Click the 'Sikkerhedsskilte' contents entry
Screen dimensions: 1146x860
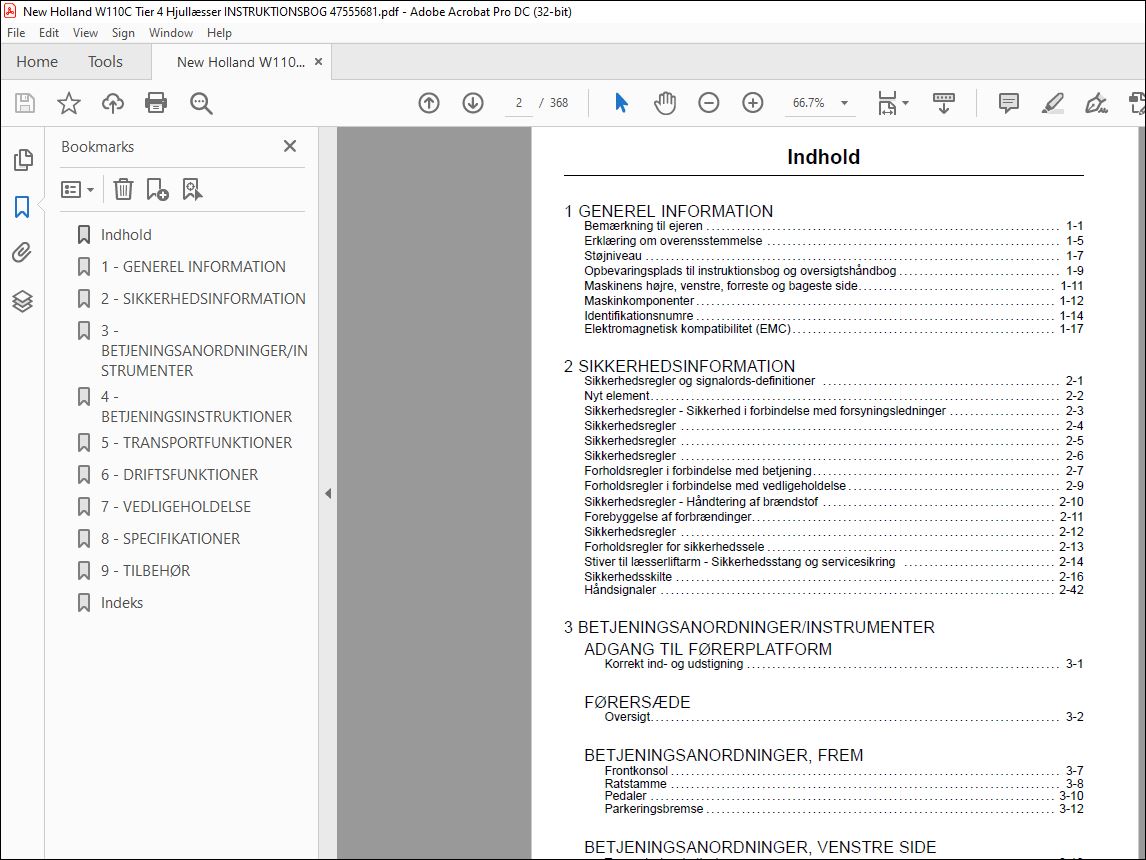[x=628, y=576]
